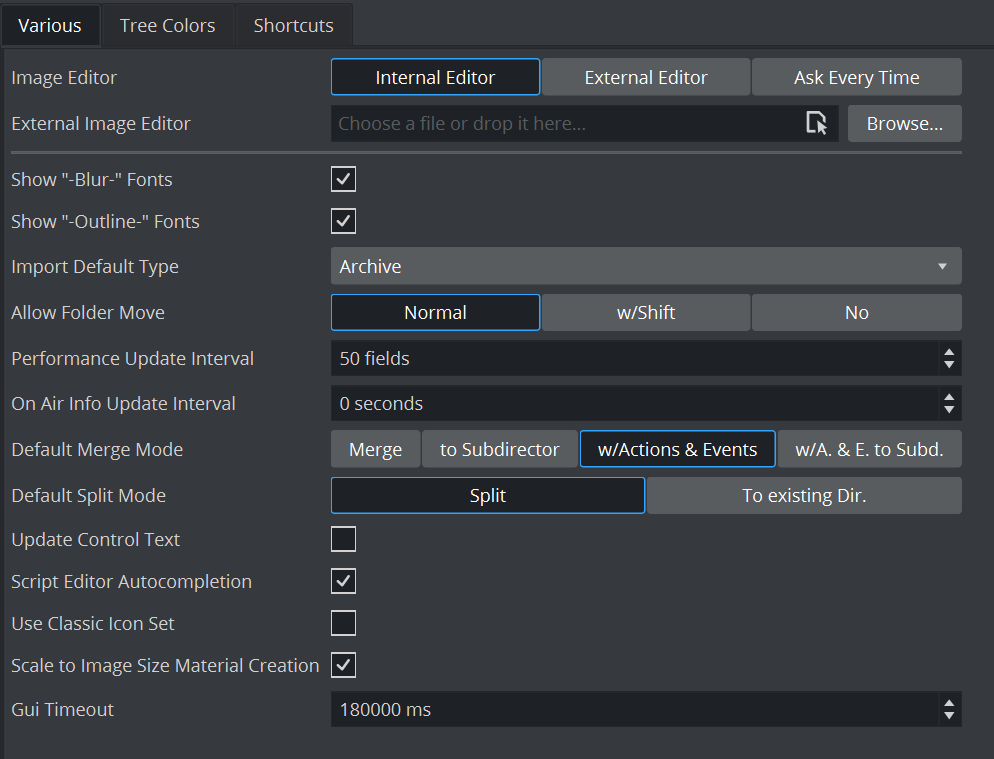This screenshot has height=759, width=994.
Task: Open the Import Default Type dropdown
Action: point(645,267)
